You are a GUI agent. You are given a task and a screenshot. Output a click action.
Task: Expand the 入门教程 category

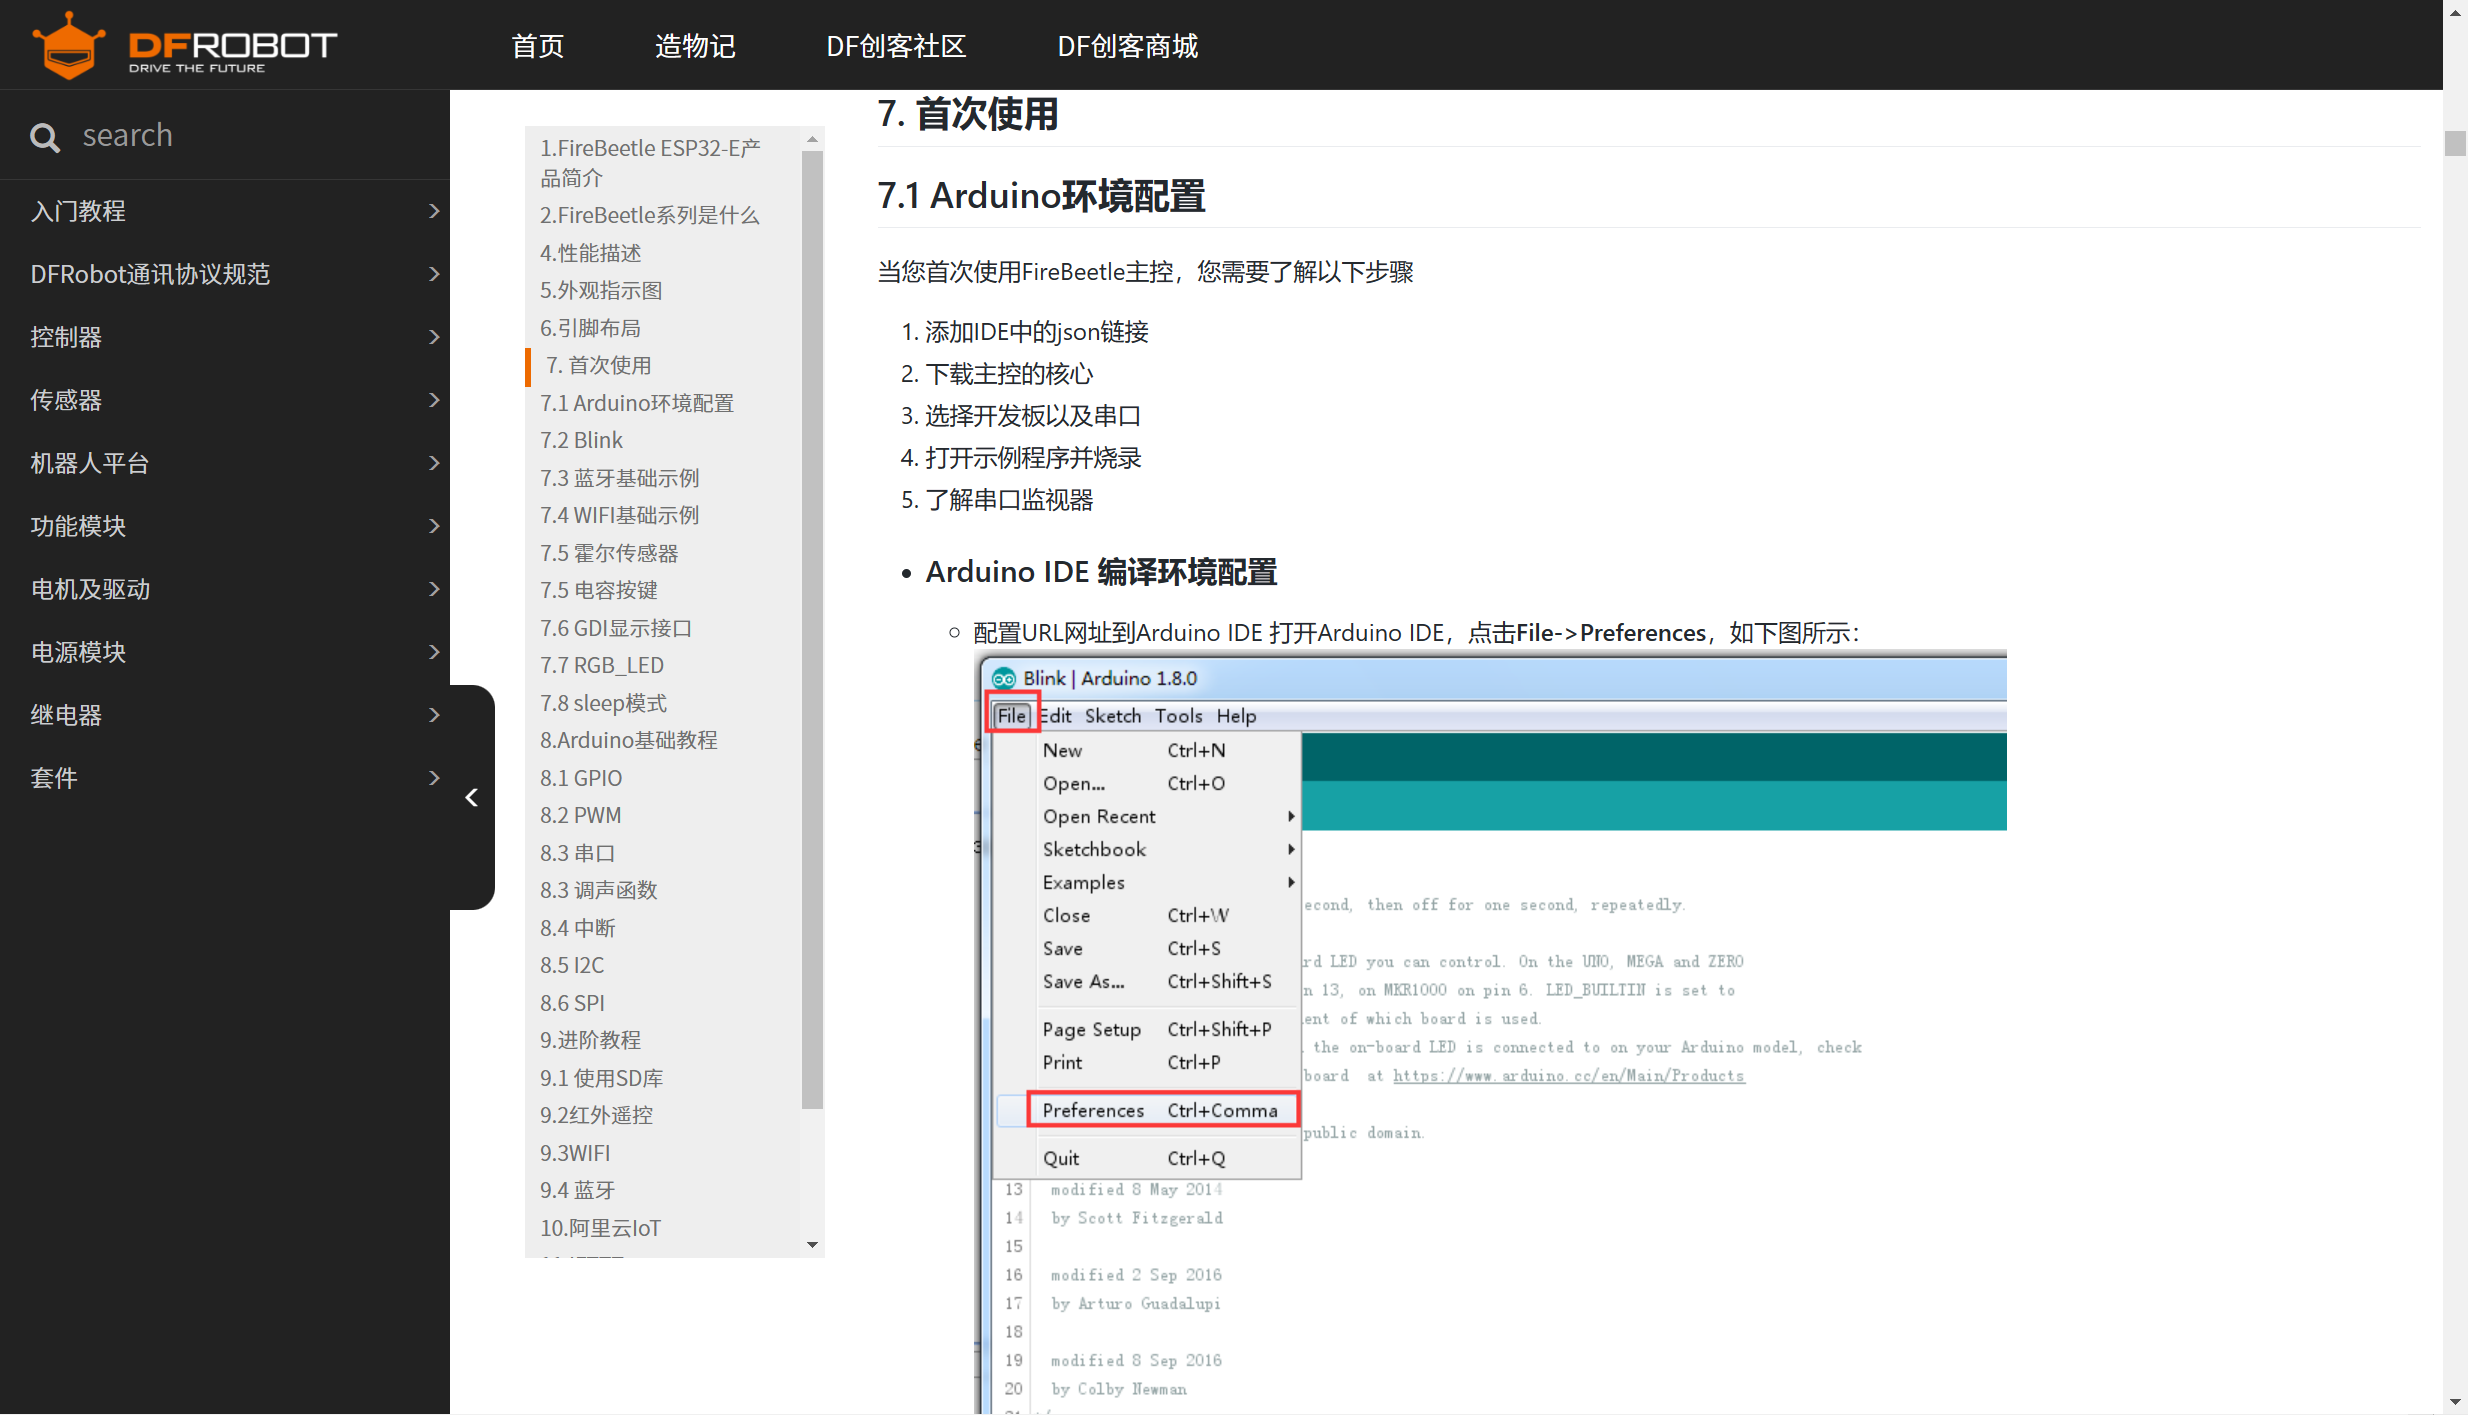pyautogui.click(x=225, y=211)
